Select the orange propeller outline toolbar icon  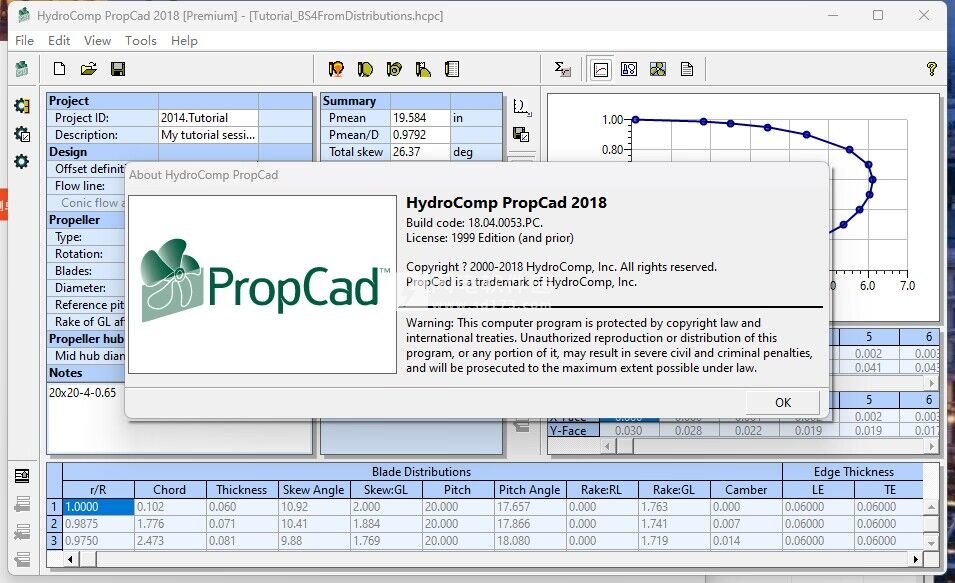[336, 69]
